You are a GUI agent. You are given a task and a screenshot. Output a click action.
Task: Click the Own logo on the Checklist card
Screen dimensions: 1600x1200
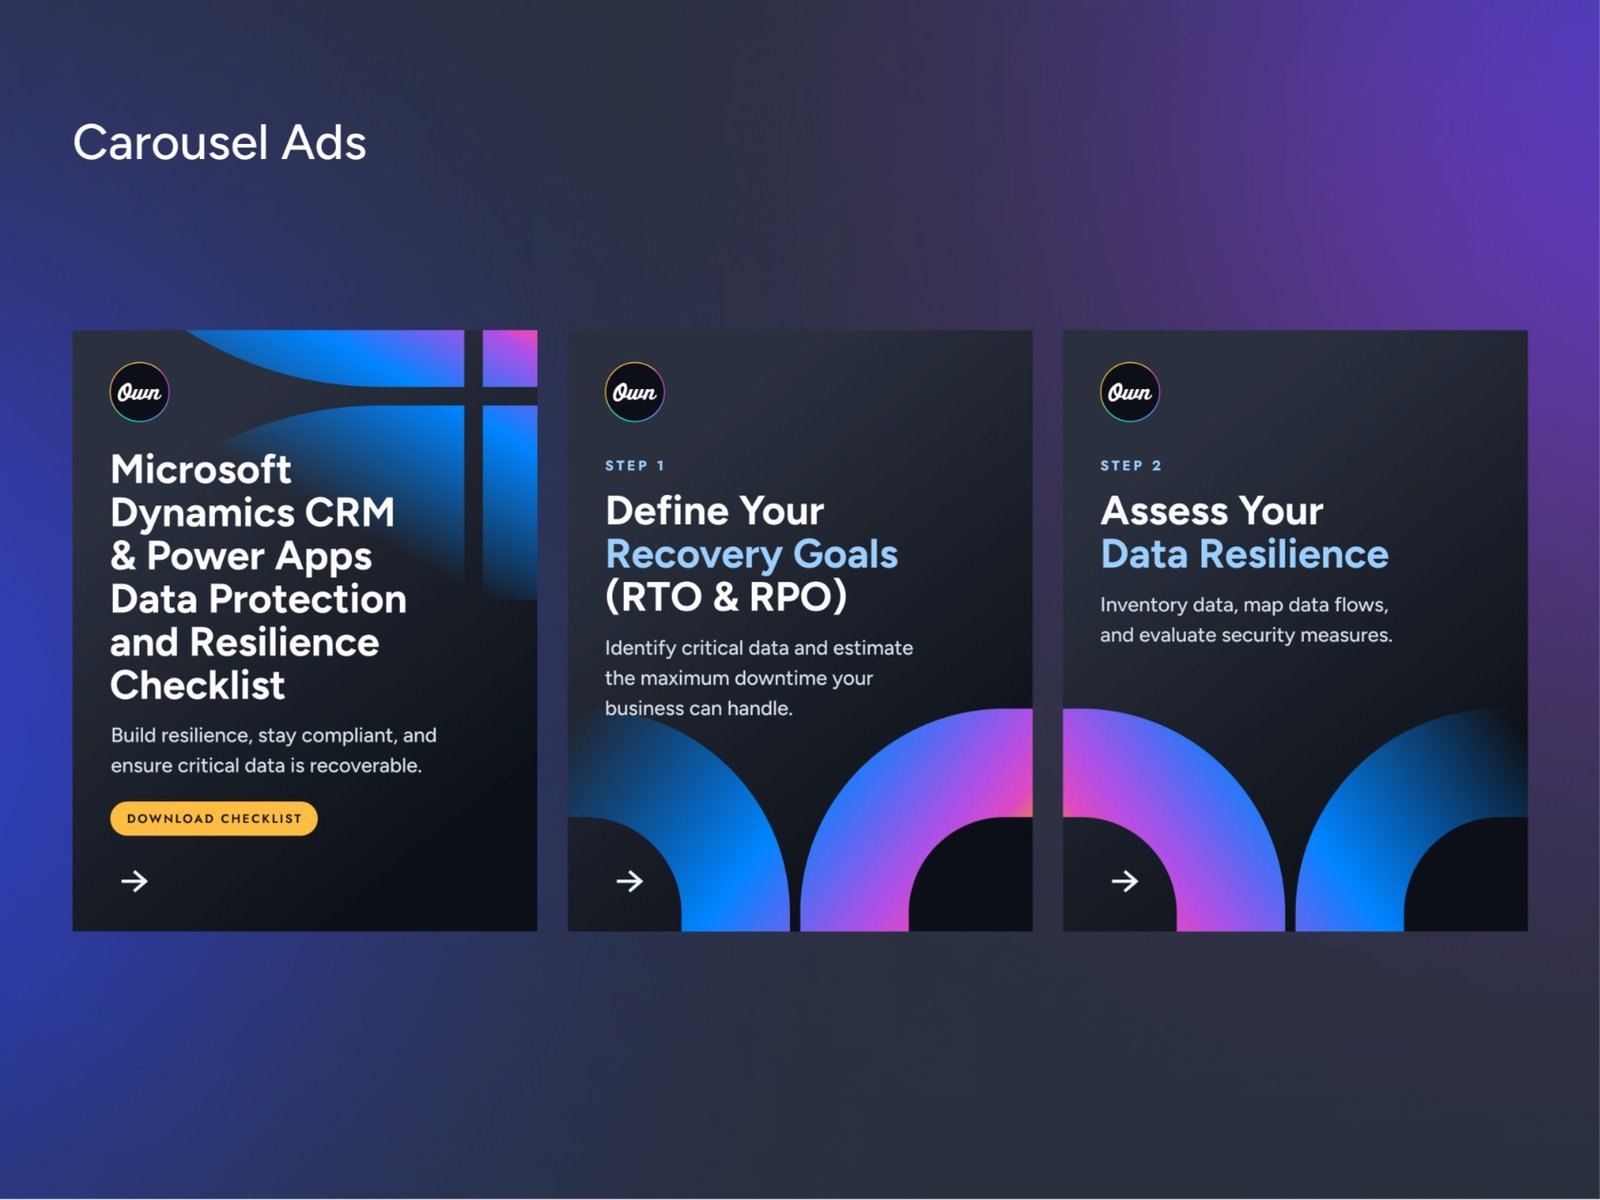pyautogui.click(x=139, y=392)
